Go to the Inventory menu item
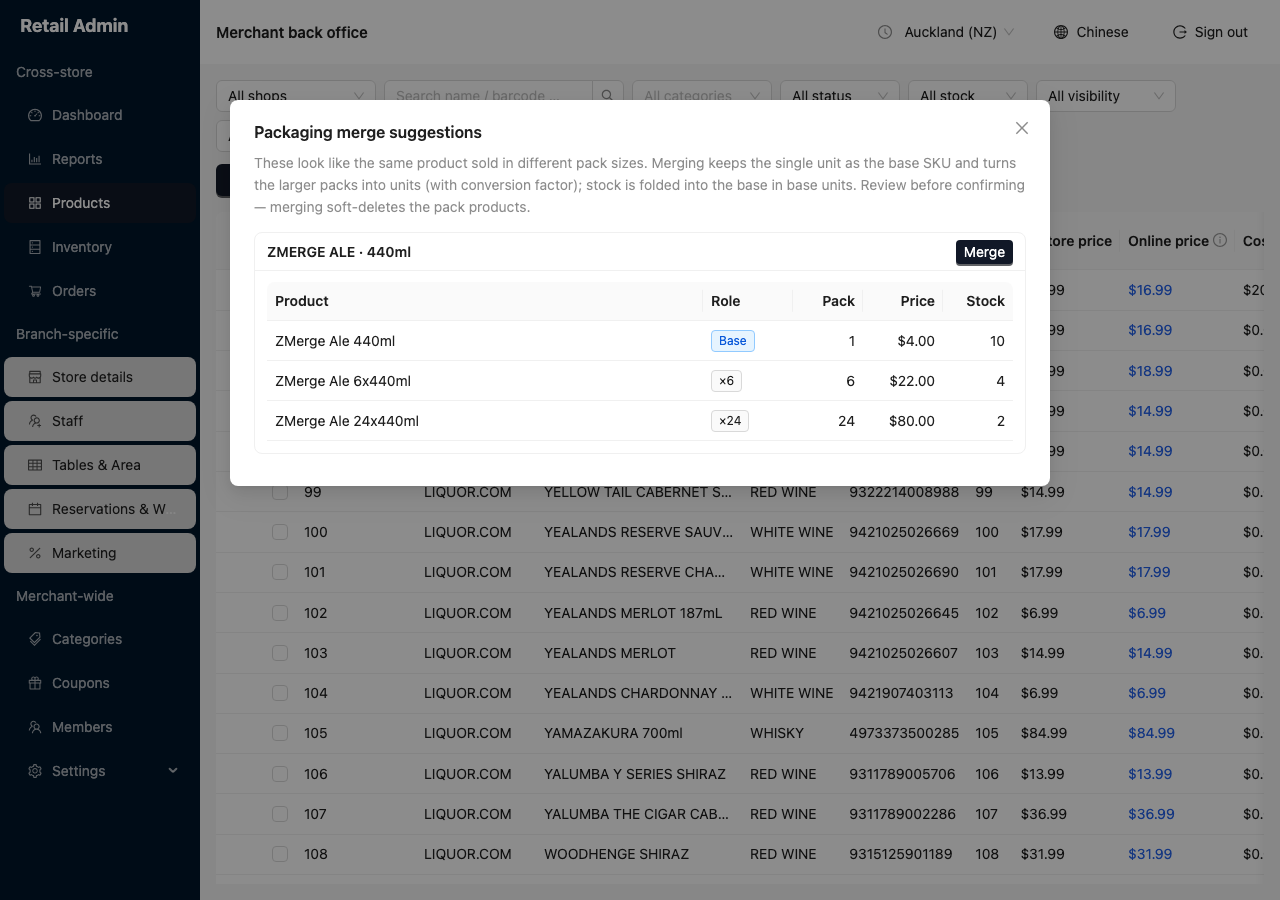The height and width of the screenshot is (900, 1280). tap(100, 247)
